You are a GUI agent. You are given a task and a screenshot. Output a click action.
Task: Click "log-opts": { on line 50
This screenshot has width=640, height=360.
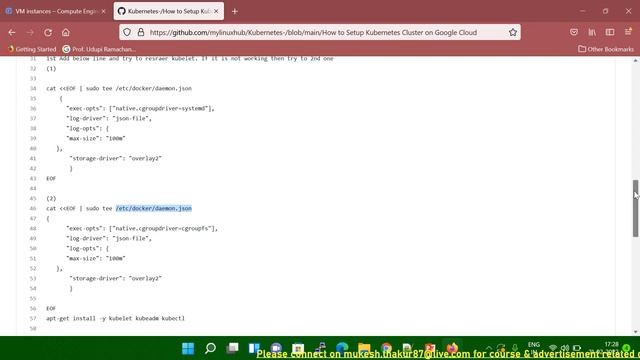coord(88,248)
